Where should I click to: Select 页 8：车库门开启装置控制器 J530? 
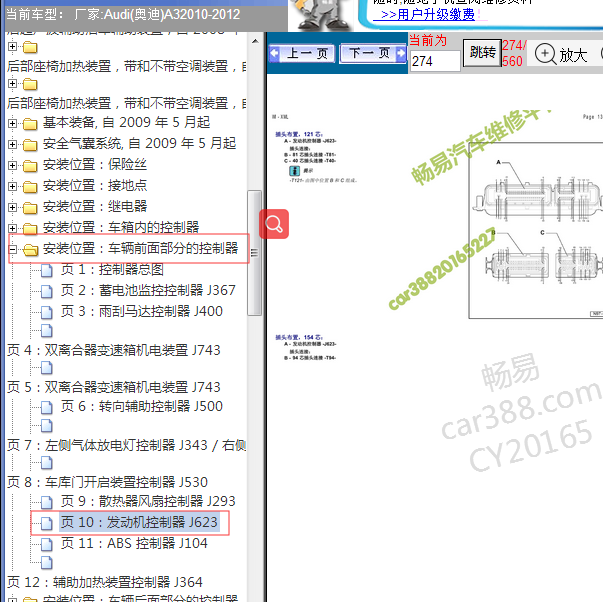tap(107, 482)
